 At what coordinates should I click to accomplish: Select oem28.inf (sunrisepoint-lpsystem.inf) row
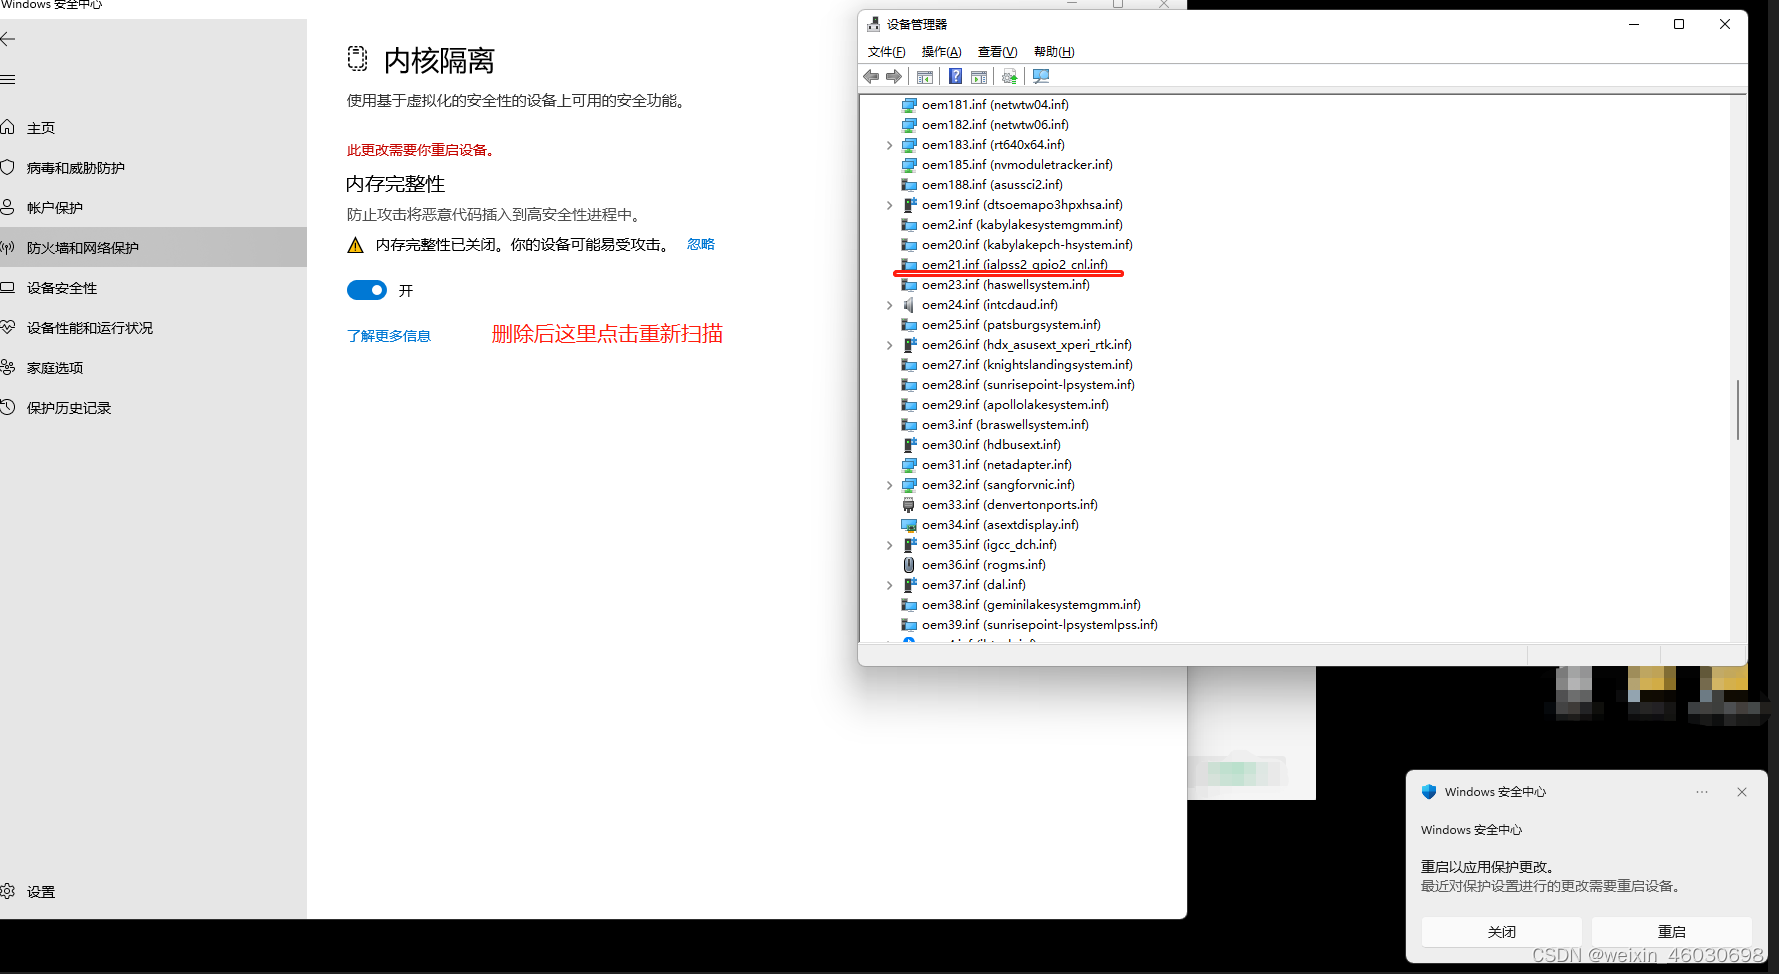pyautogui.click(x=1018, y=385)
